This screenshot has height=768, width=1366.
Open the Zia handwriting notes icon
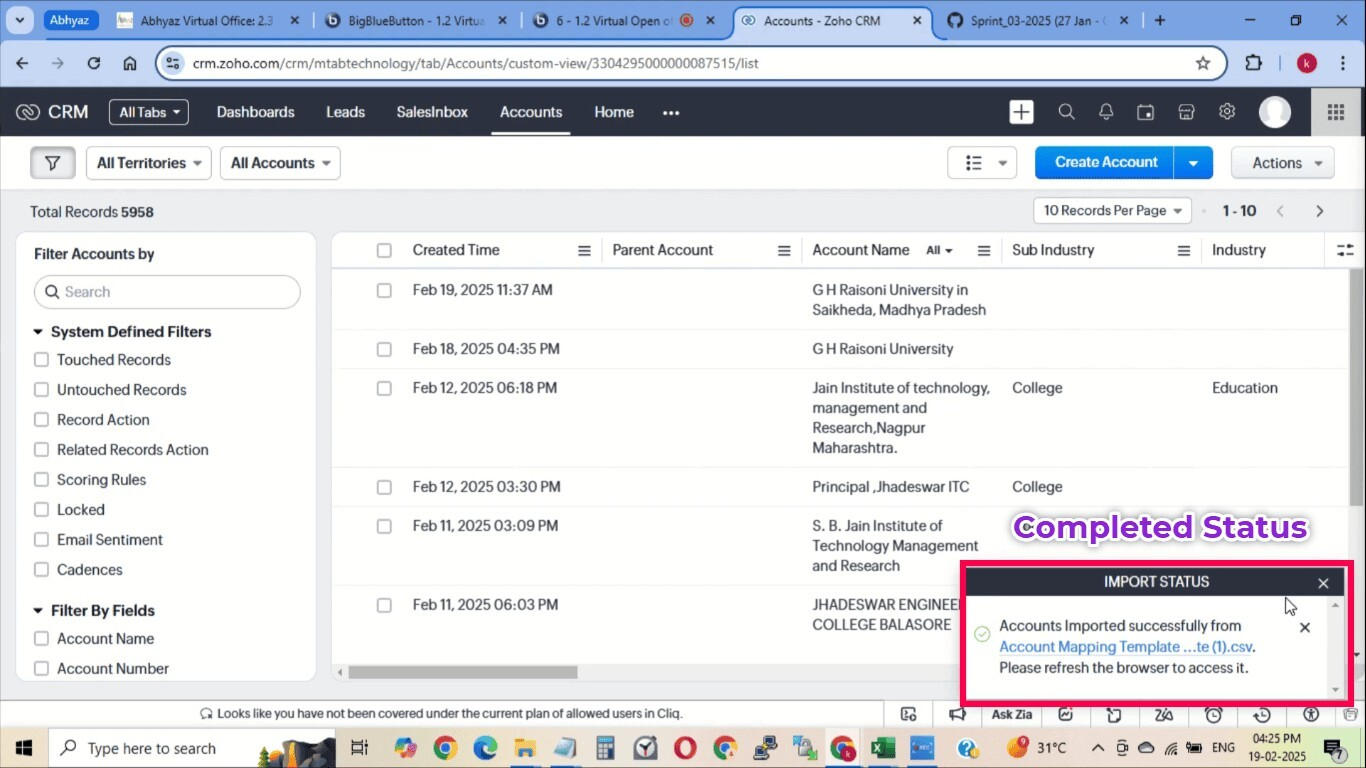(1164, 714)
